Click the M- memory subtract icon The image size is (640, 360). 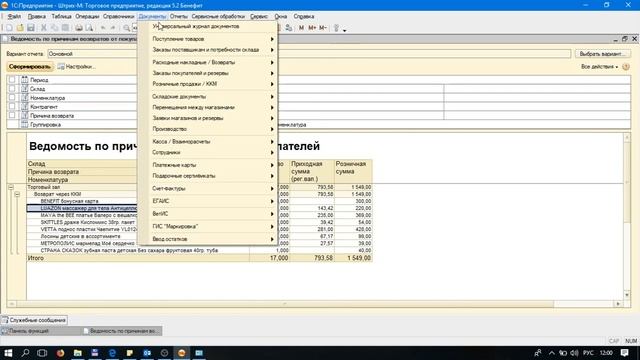point(323,28)
